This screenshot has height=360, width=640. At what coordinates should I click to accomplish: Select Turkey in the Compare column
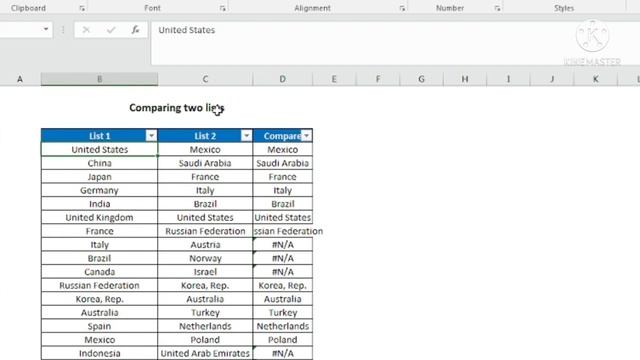click(x=282, y=312)
